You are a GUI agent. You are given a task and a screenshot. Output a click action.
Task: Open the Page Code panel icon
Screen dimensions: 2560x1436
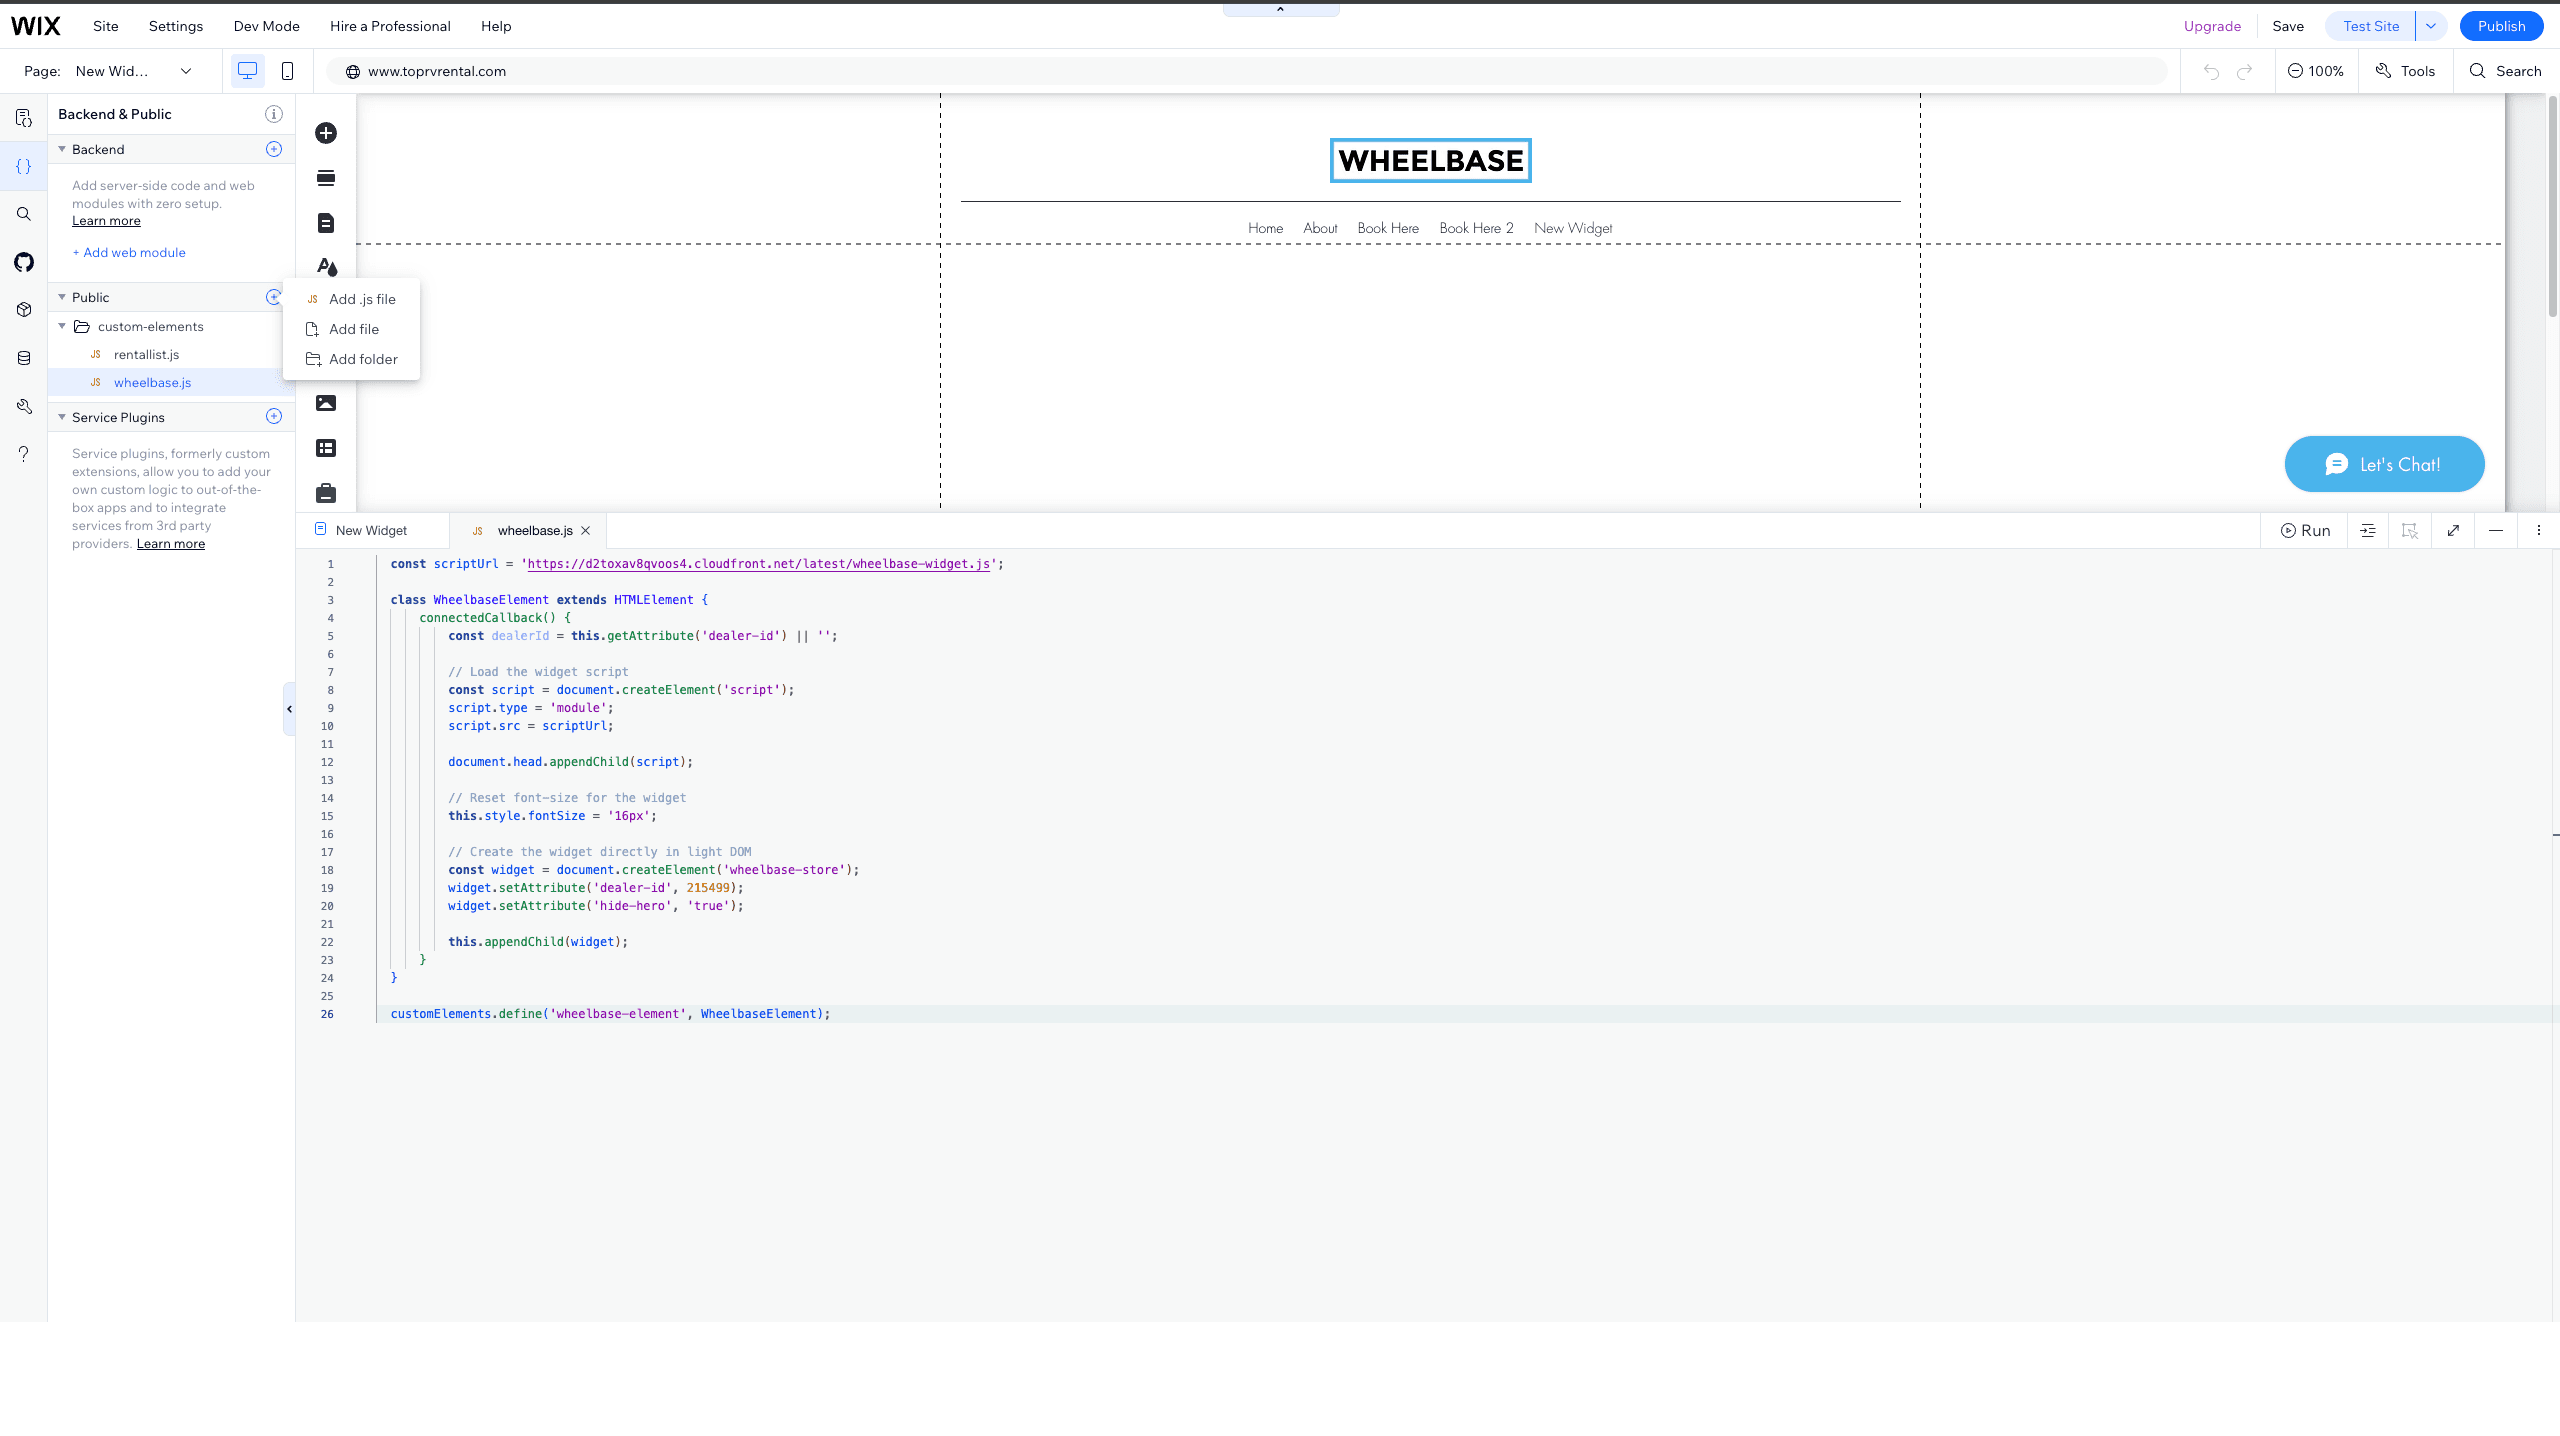tap(23, 117)
